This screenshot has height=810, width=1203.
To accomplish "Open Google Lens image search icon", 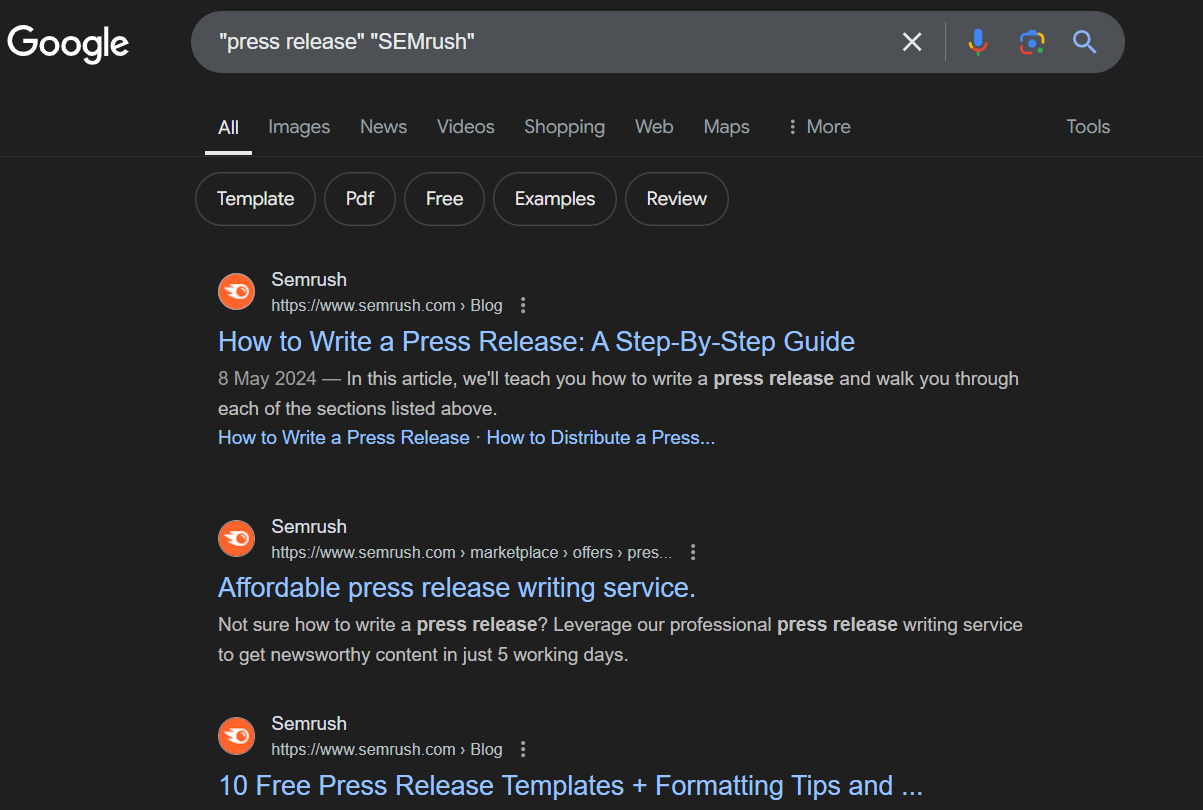I will click(x=1032, y=42).
